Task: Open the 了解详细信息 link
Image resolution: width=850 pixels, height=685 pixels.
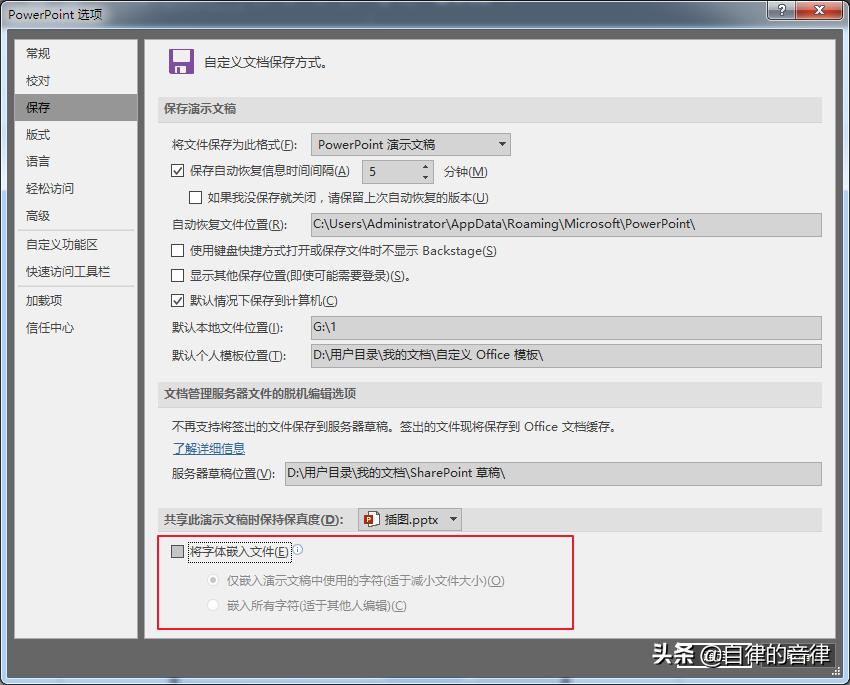Action: point(209,449)
